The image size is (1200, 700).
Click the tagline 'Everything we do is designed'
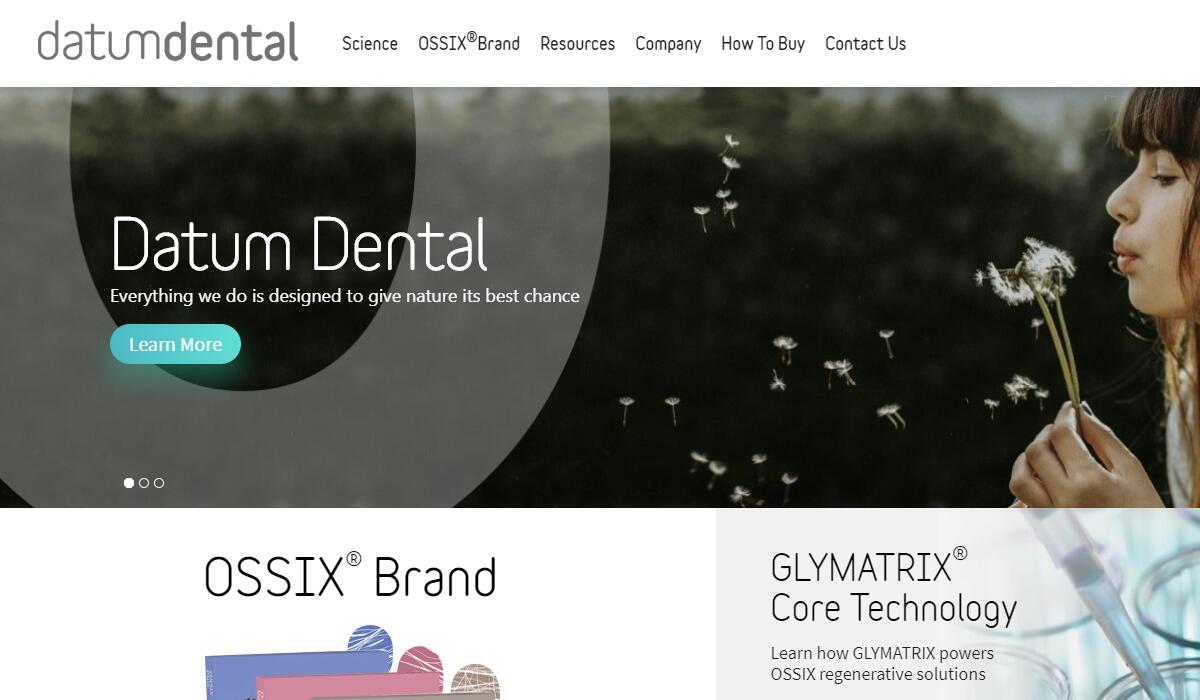coord(345,296)
